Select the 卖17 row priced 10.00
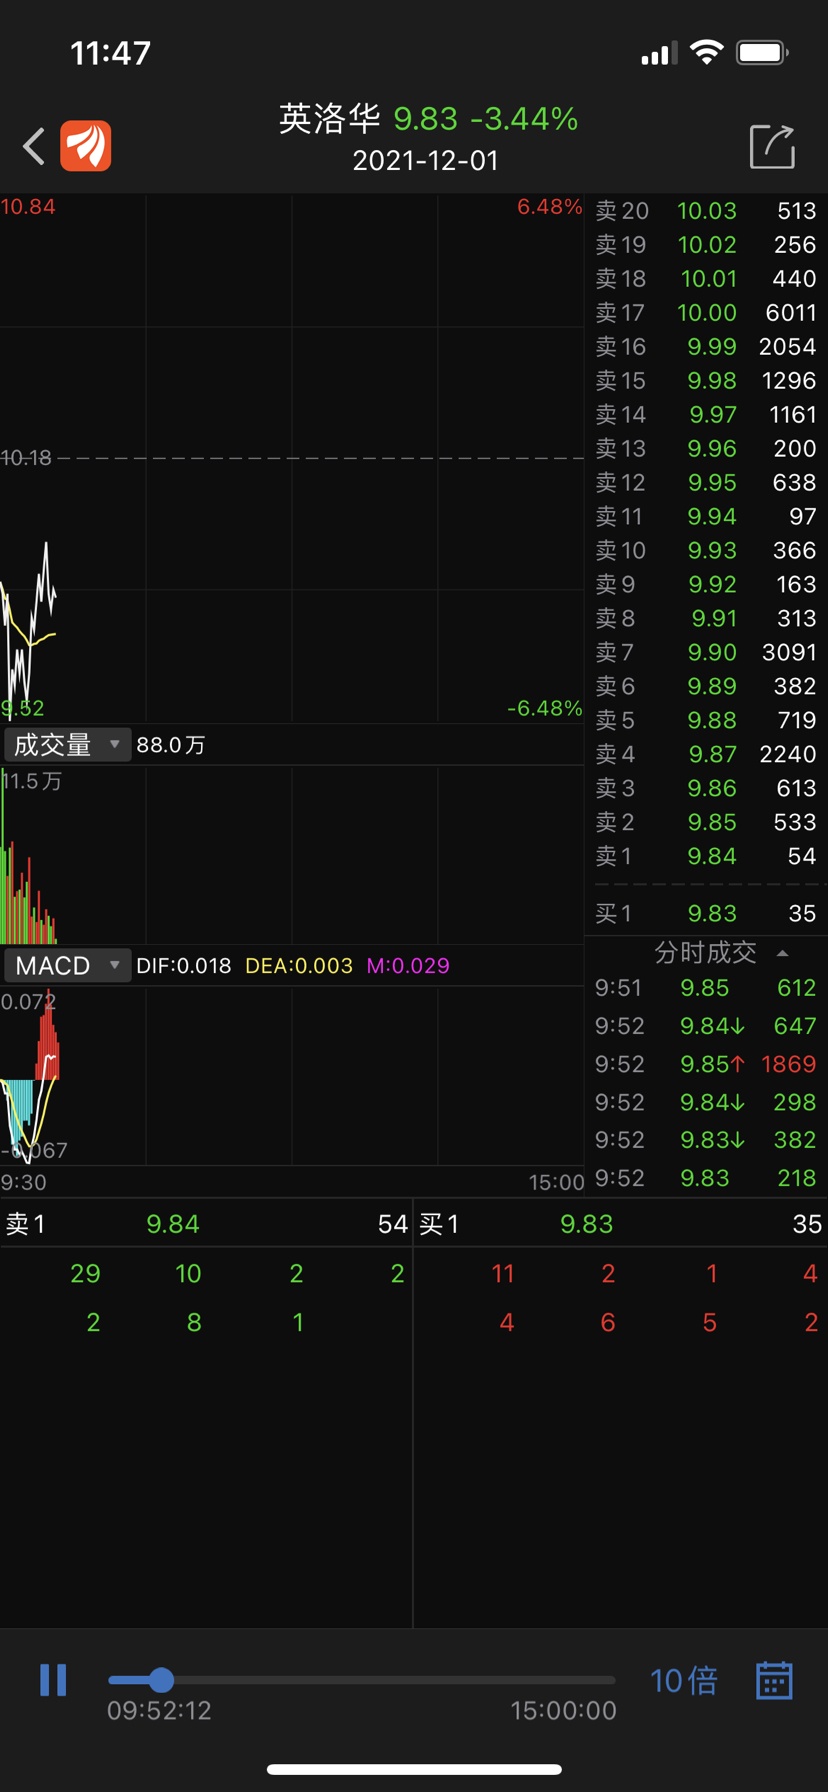828x1792 pixels. pos(706,313)
